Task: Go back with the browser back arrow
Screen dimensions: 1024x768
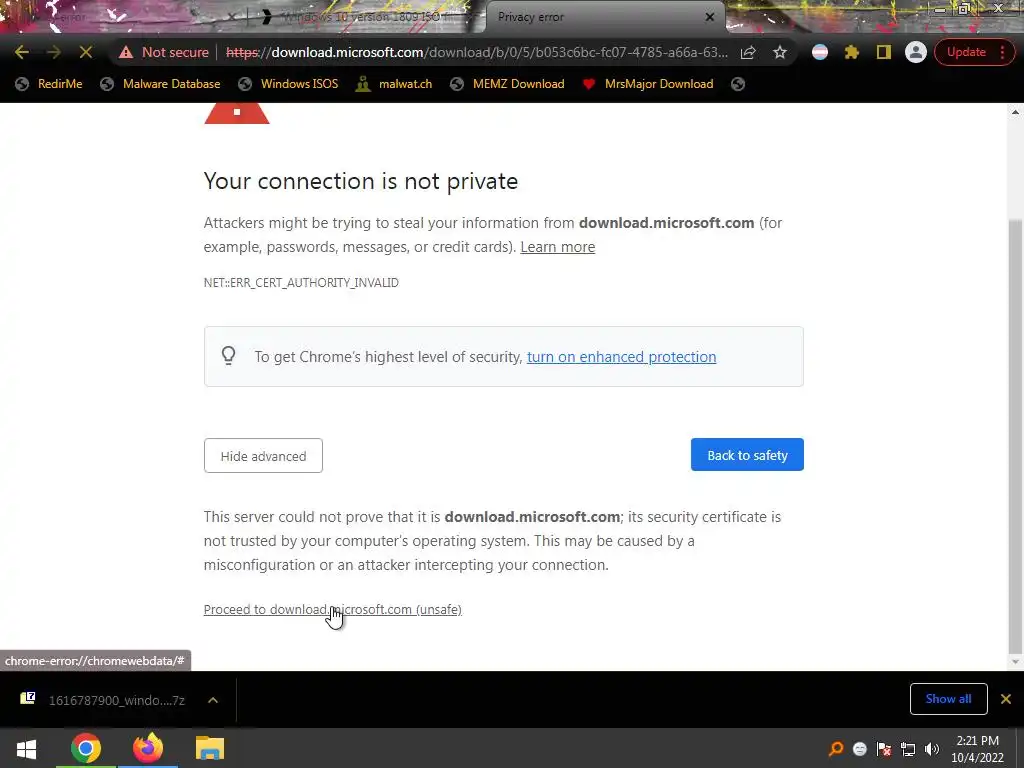Action: click(x=22, y=52)
